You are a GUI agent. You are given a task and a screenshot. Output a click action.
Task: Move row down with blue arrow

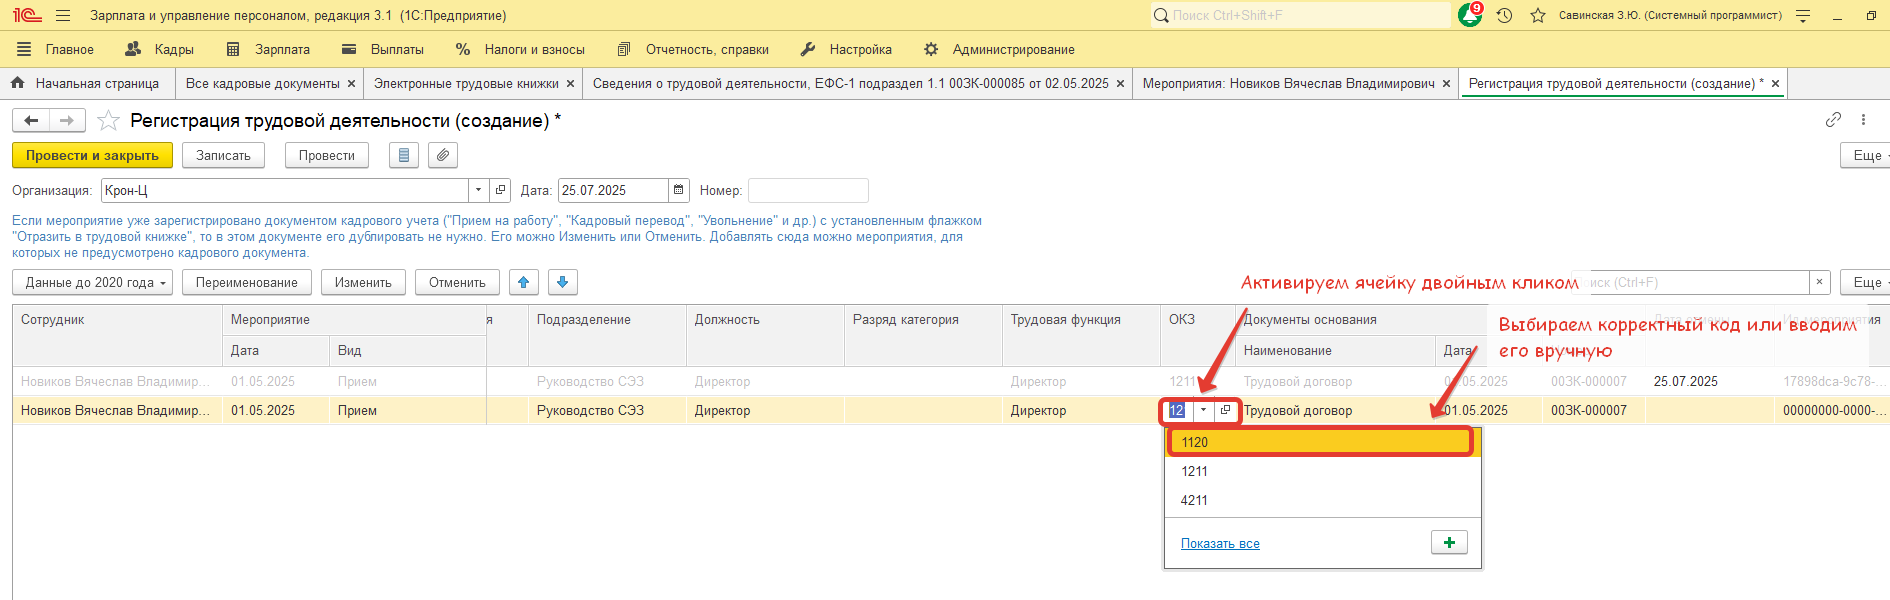click(562, 282)
